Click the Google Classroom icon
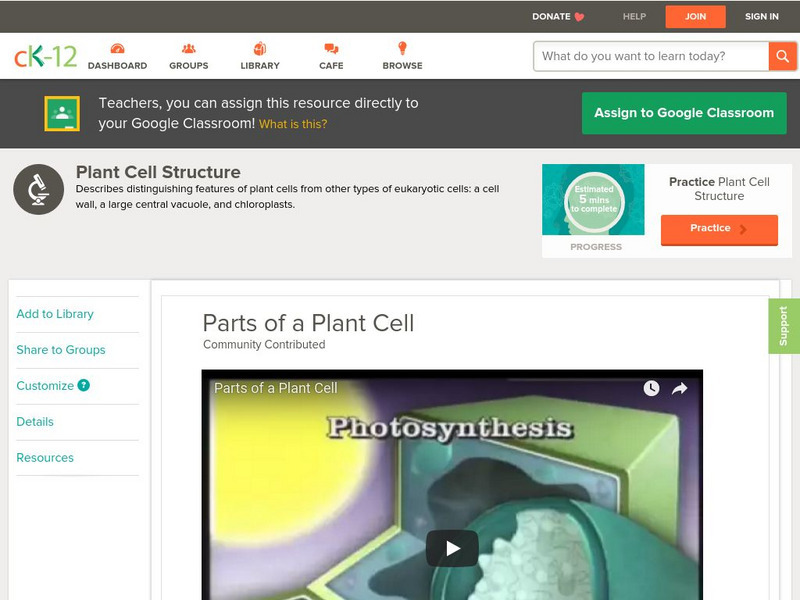The height and width of the screenshot is (600, 800). tap(62, 113)
